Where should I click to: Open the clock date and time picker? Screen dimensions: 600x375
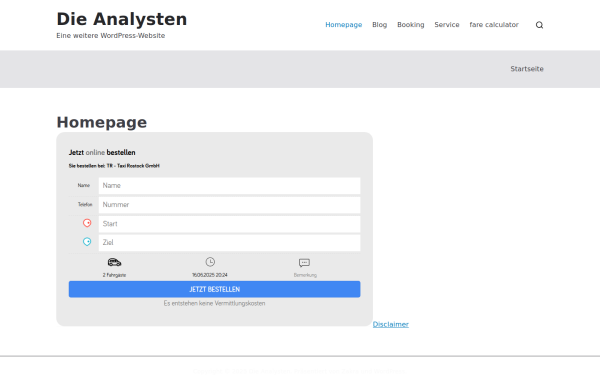(210, 262)
